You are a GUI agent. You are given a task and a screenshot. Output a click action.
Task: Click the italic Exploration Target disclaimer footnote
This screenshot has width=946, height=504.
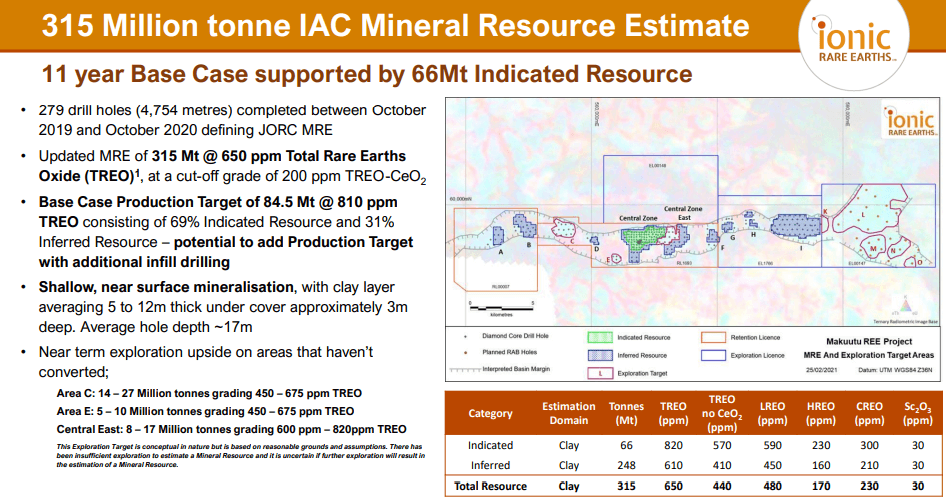pyautogui.click(x=241, y=456)
